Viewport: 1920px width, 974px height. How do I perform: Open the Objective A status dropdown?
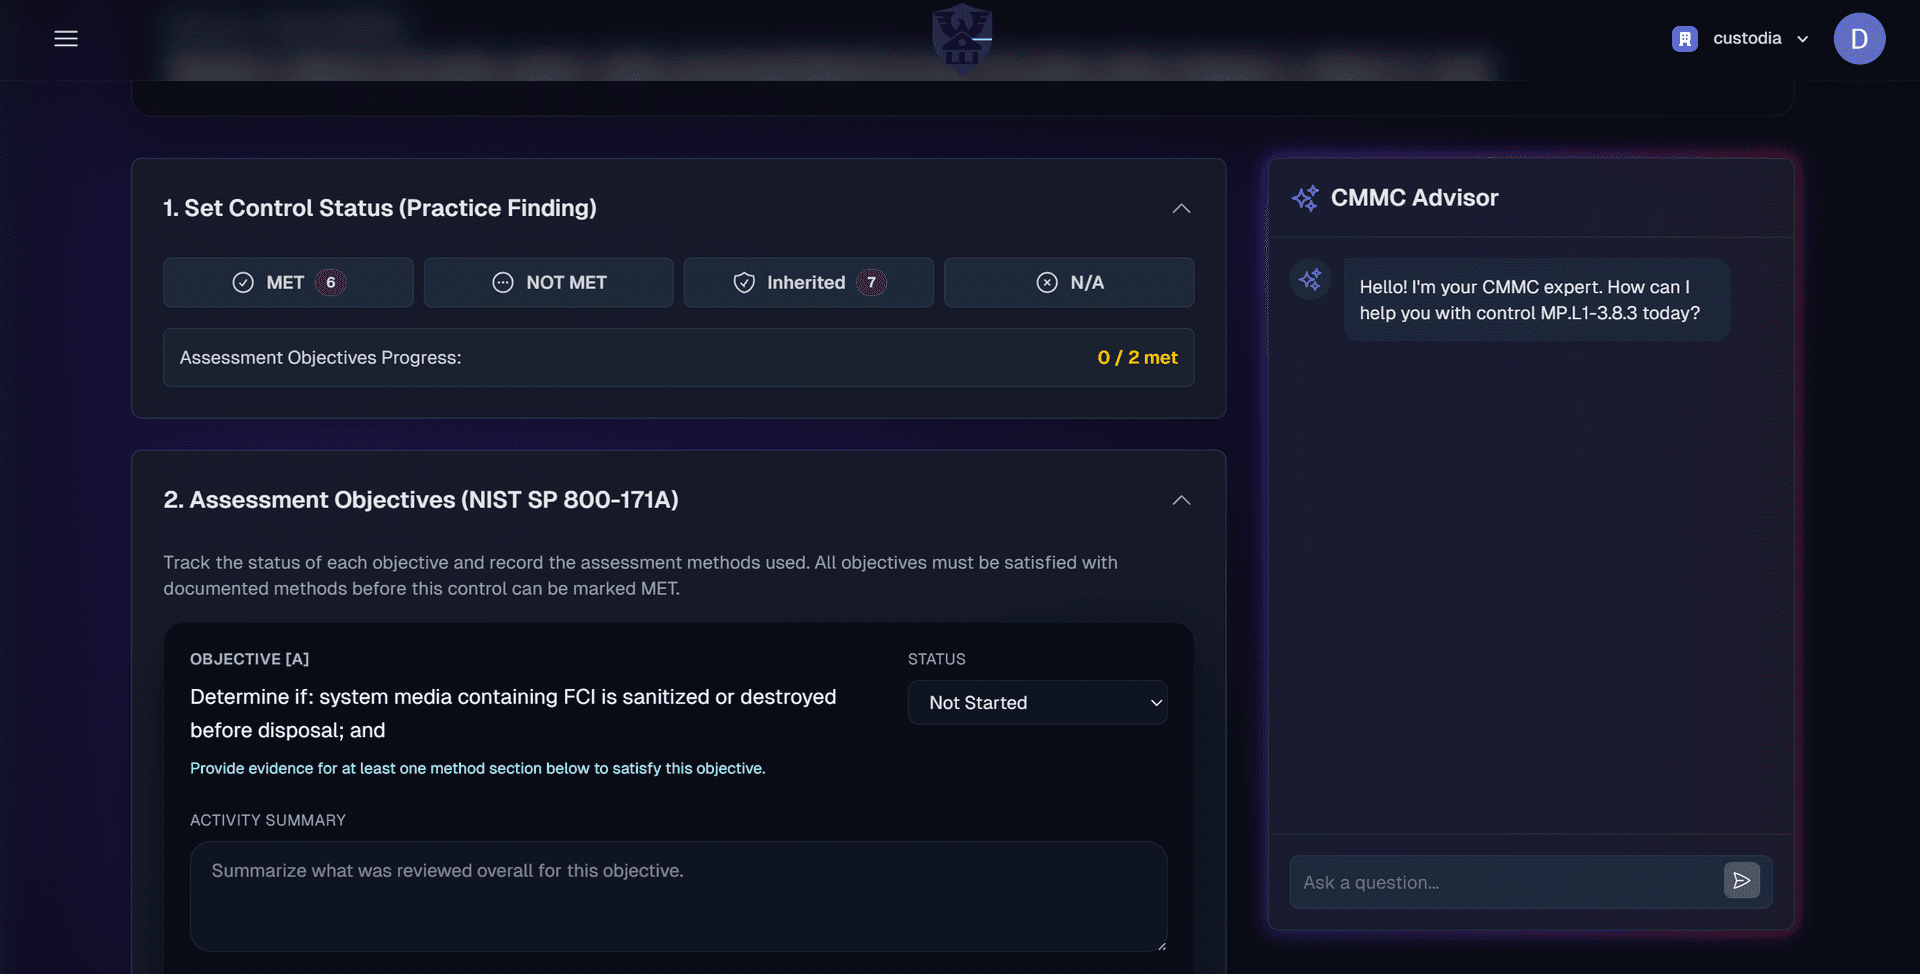[x=1037, y=702]
